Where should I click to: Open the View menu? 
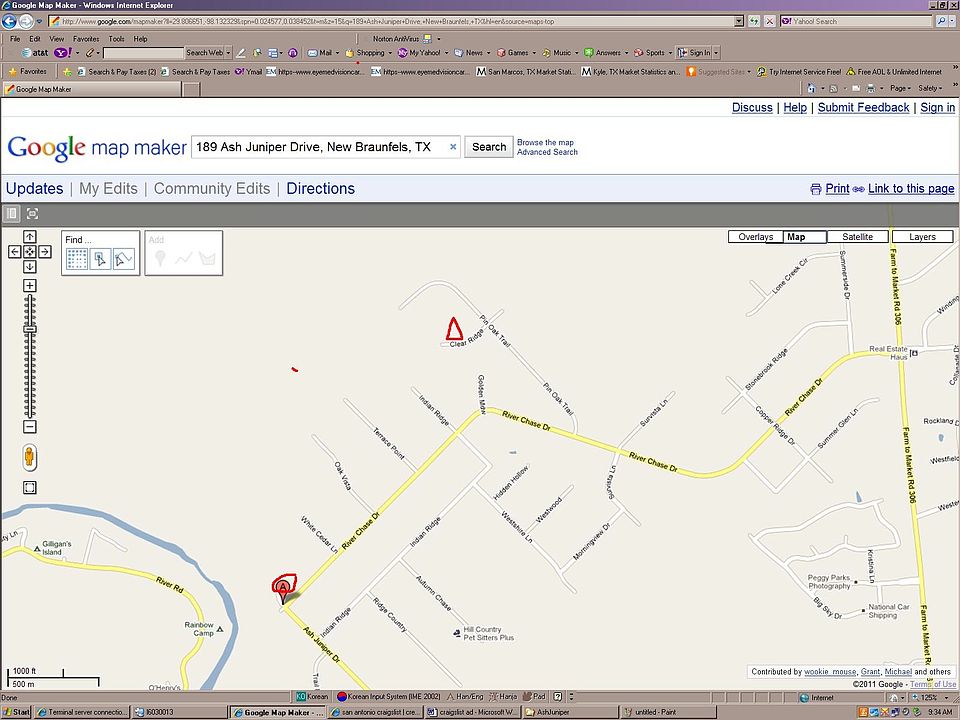56,39
